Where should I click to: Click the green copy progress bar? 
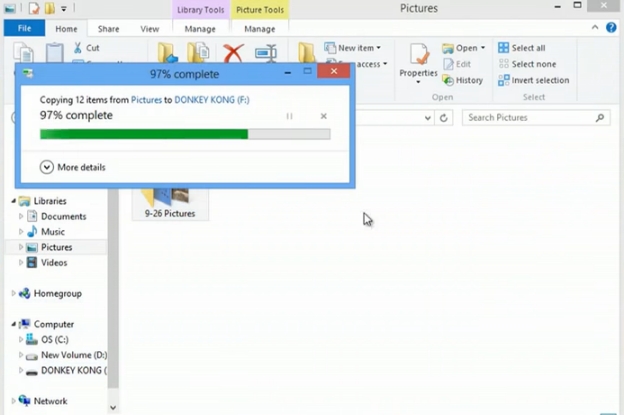coord(185,134)
